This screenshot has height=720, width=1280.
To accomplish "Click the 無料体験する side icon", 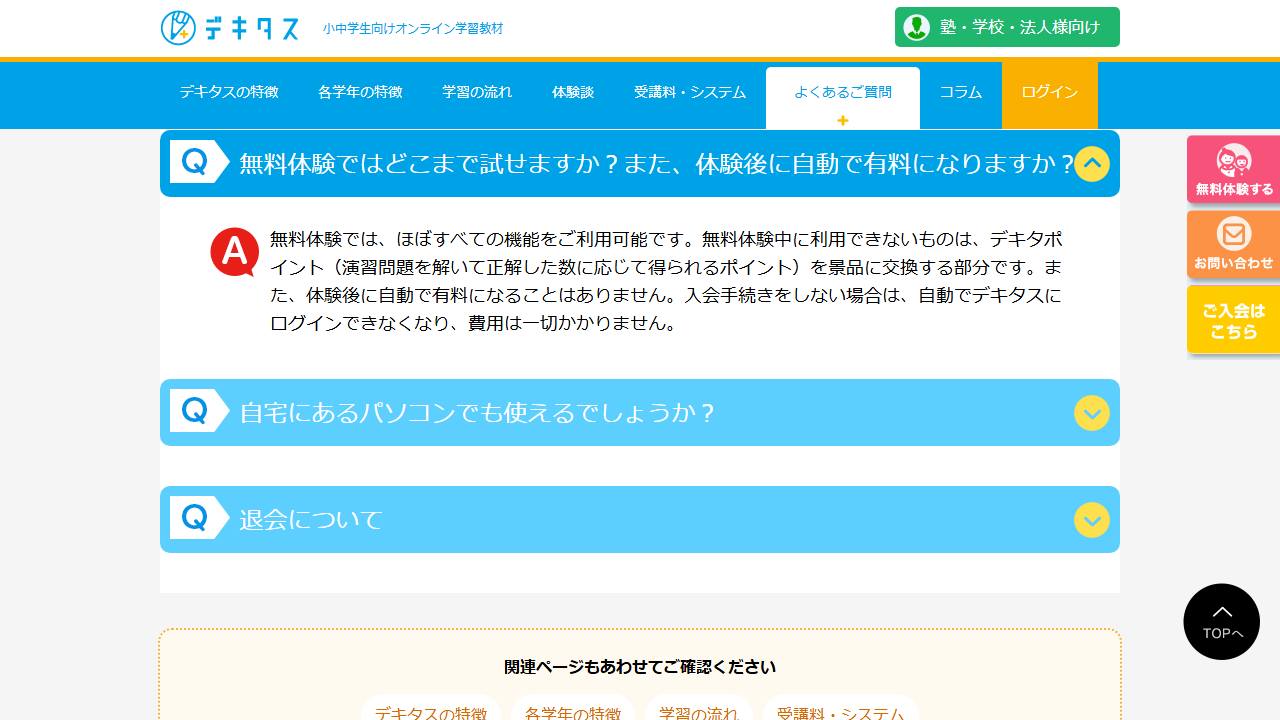I will [x=1234, y=169].
